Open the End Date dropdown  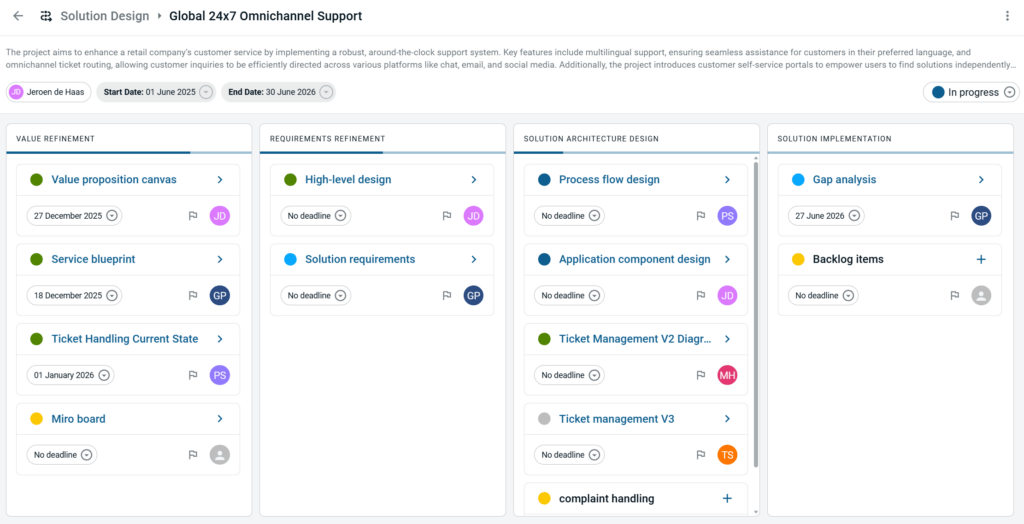(326, 92)
